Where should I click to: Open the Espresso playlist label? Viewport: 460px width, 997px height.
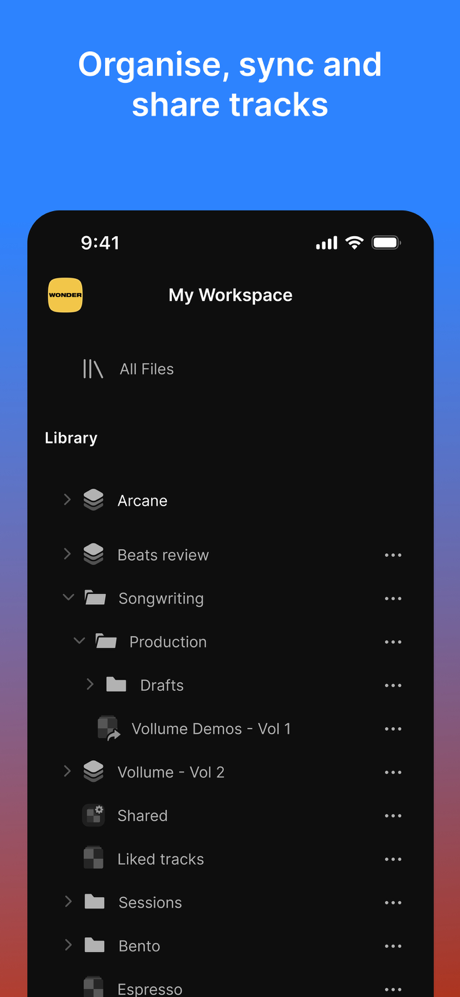click(150, 989)
